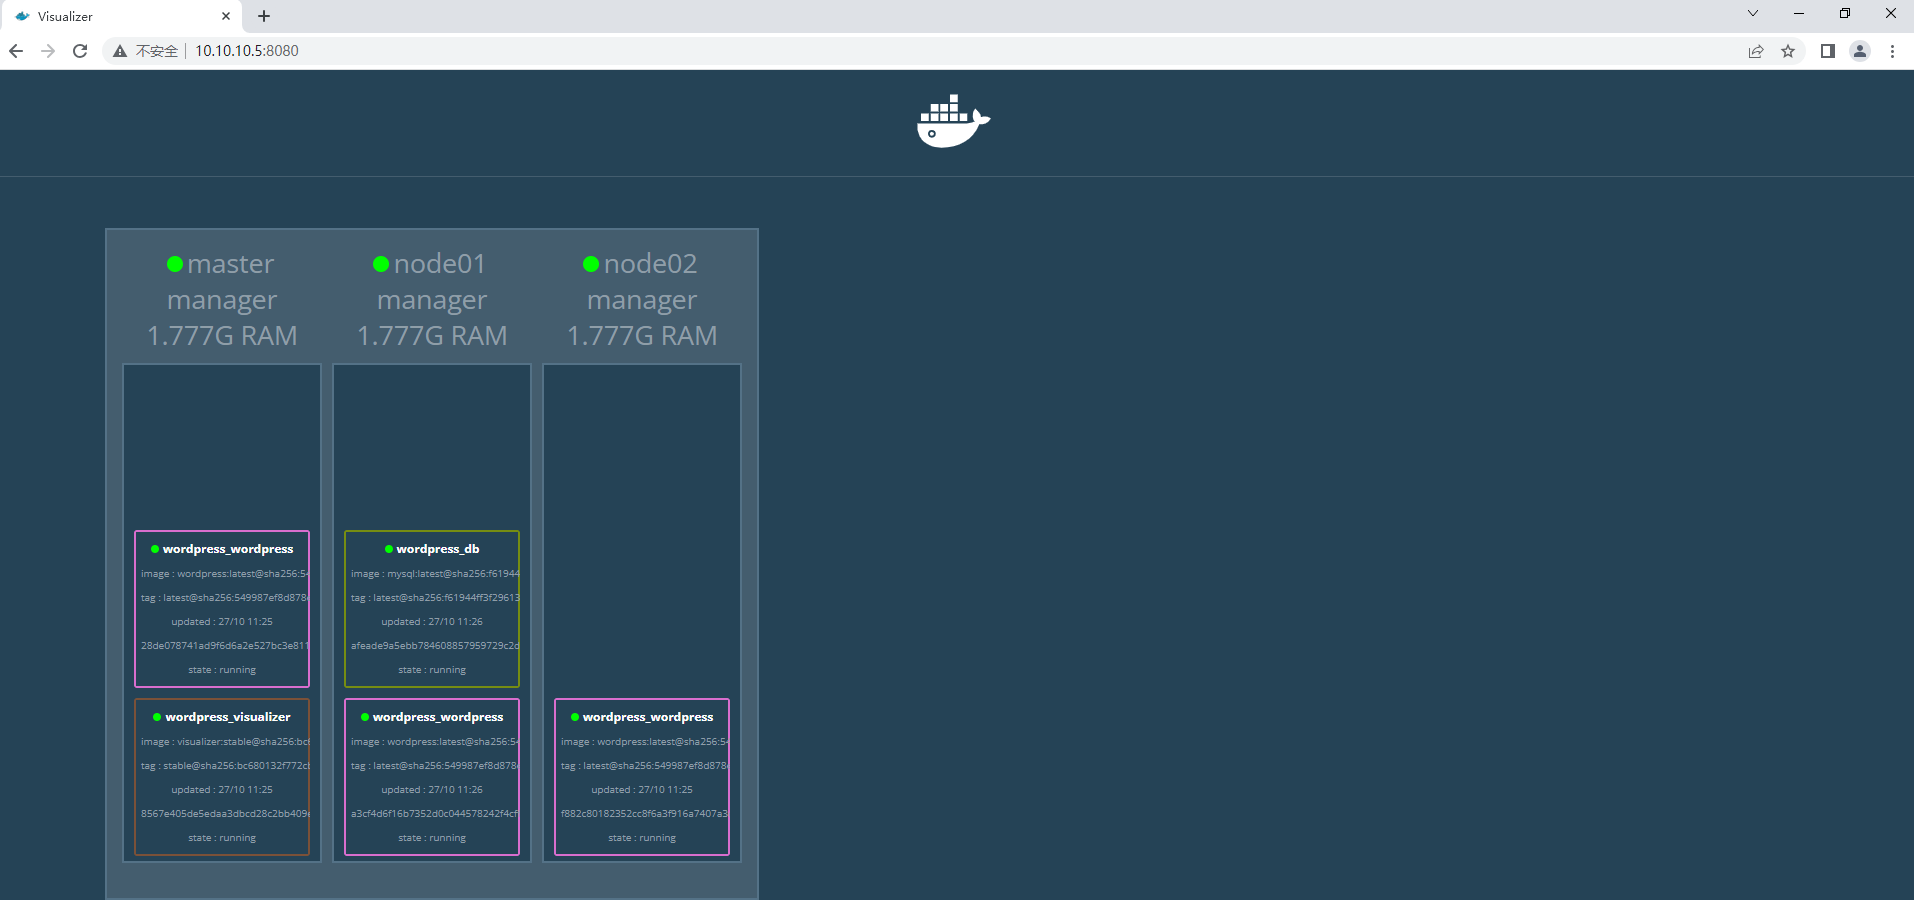Click container ID starting with 8567e405de5e
This screenshot has height=900, width=1914.
click(x=225, y=814)
